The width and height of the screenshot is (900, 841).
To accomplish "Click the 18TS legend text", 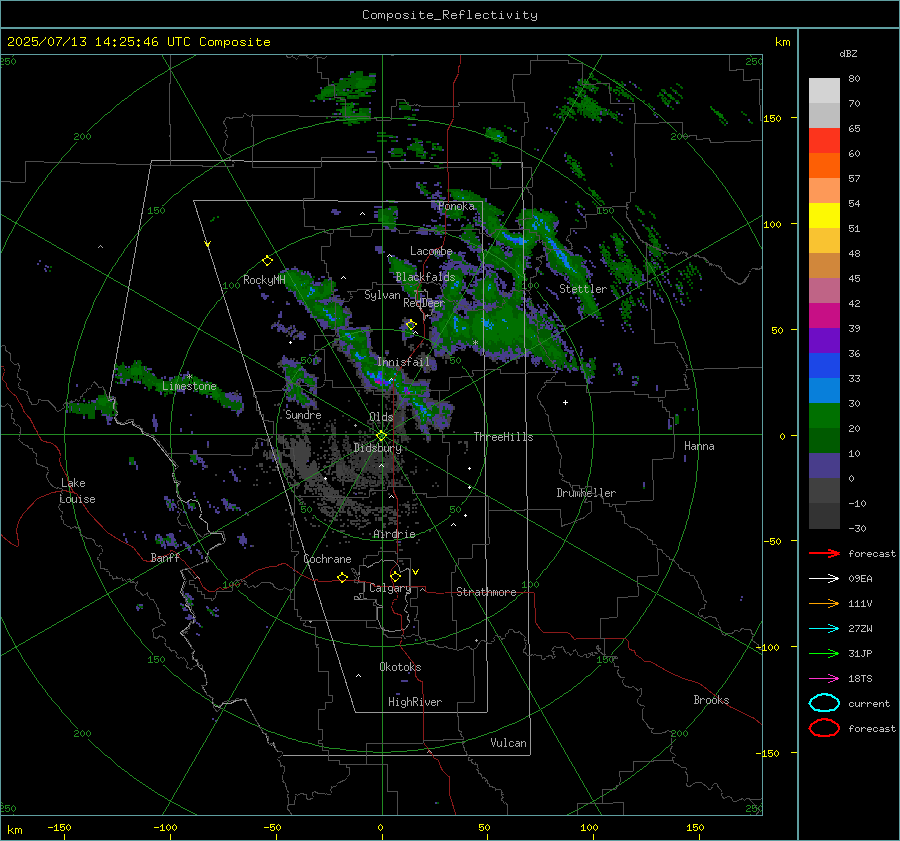I will click(860, 679).
